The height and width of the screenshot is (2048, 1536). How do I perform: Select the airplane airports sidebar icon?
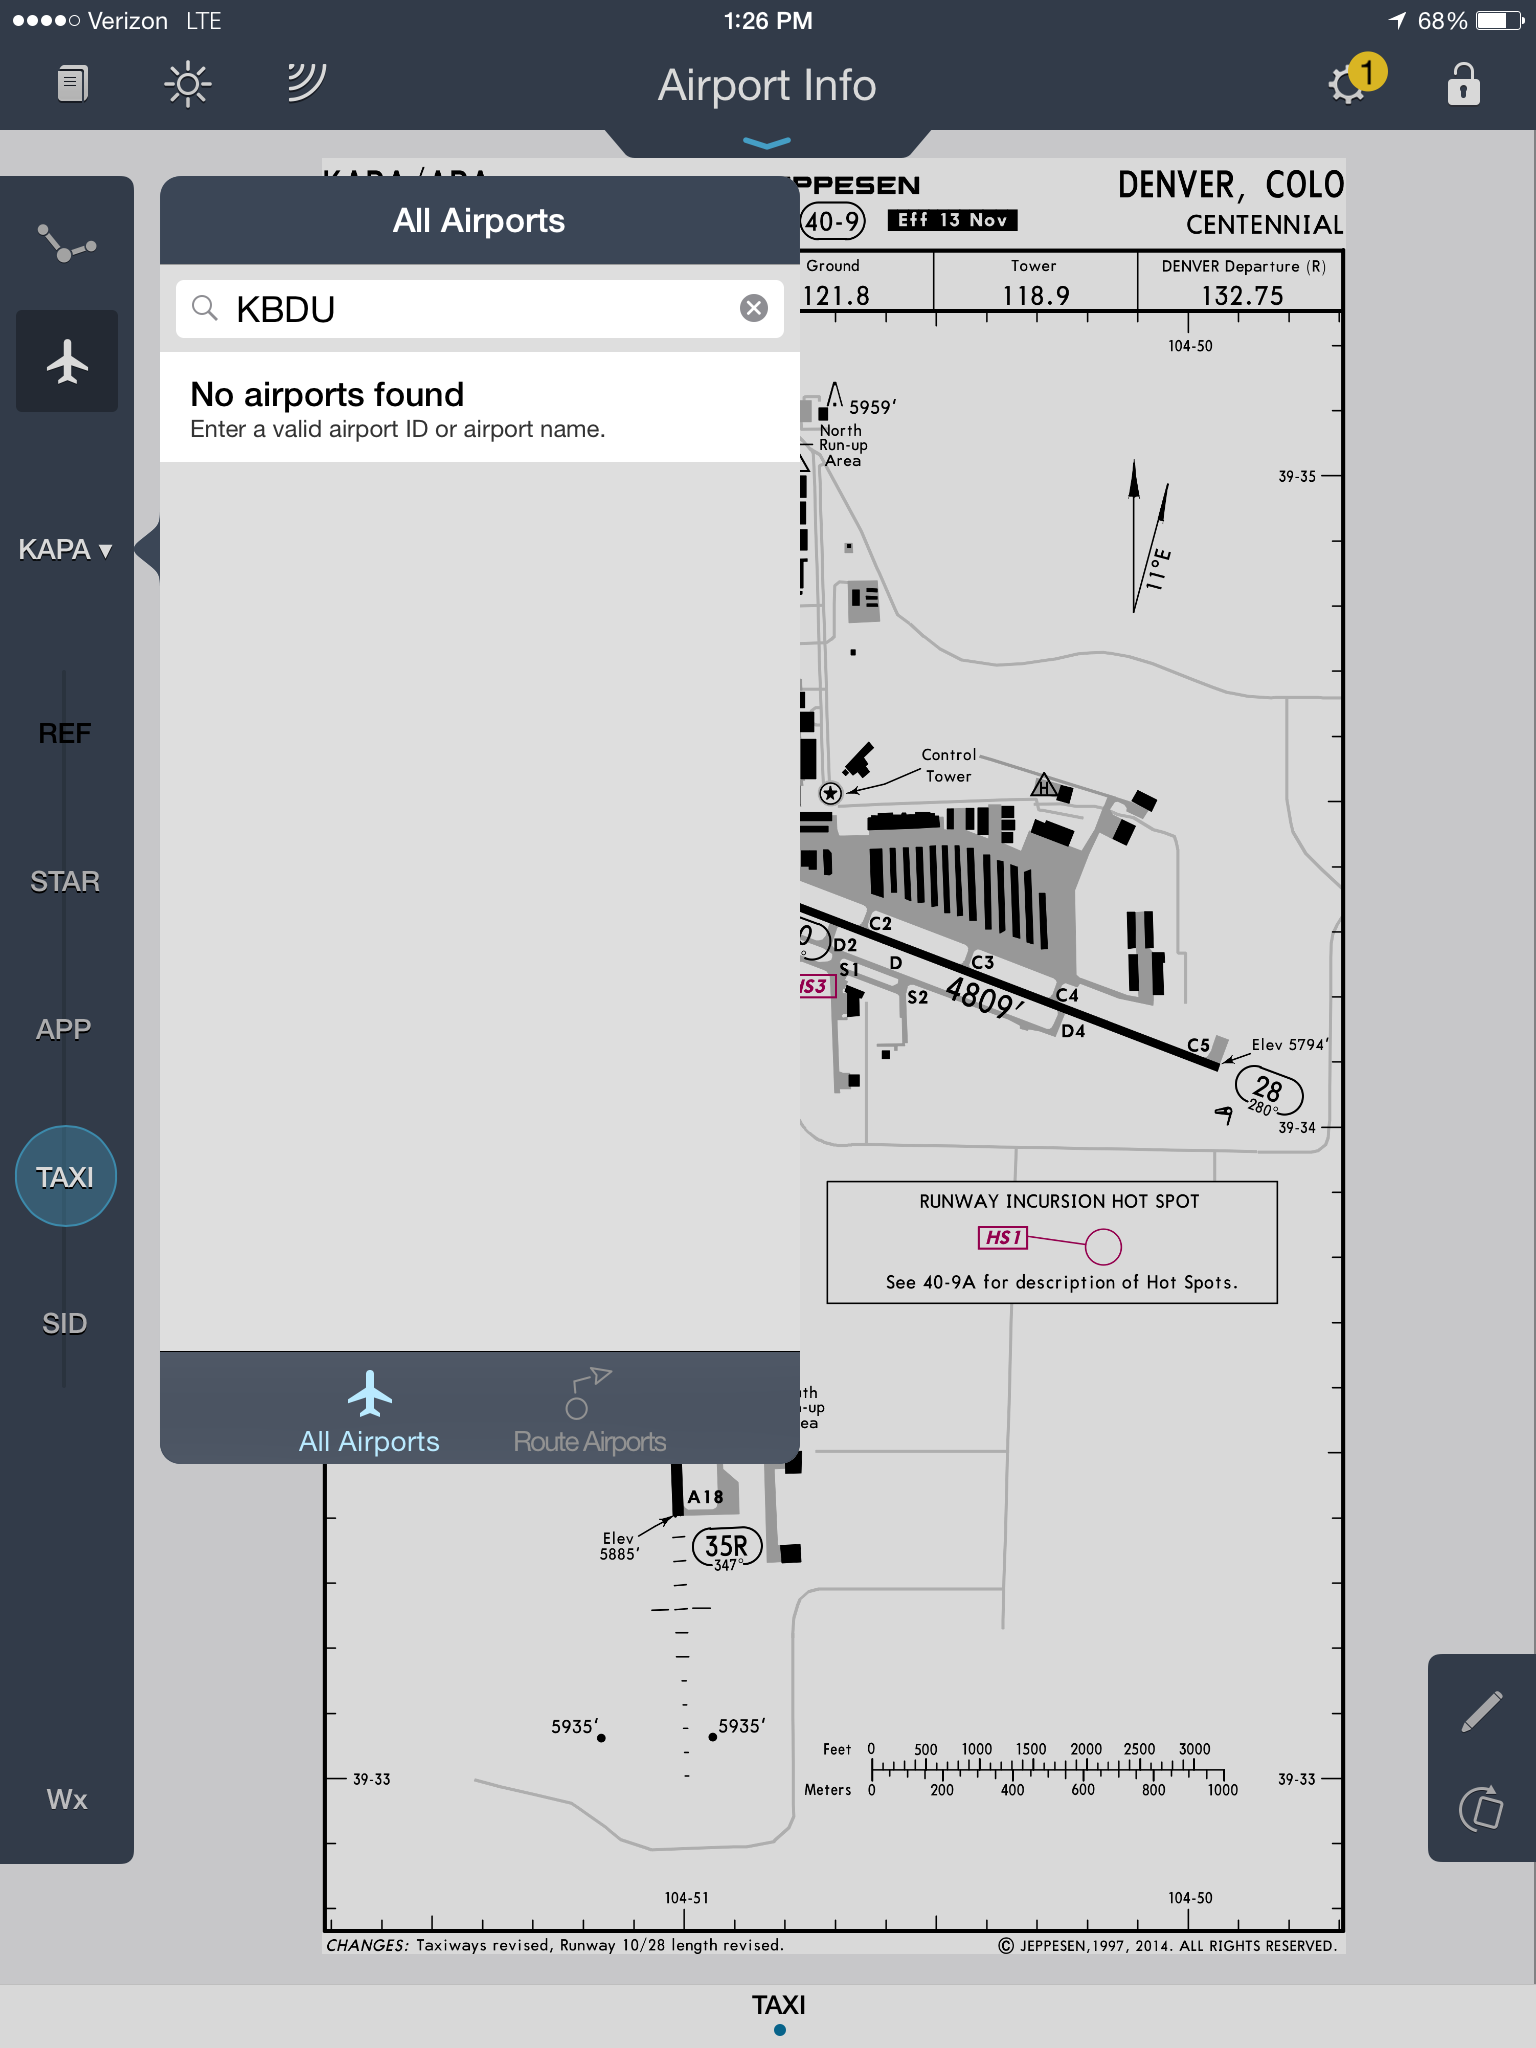[67, 361]
